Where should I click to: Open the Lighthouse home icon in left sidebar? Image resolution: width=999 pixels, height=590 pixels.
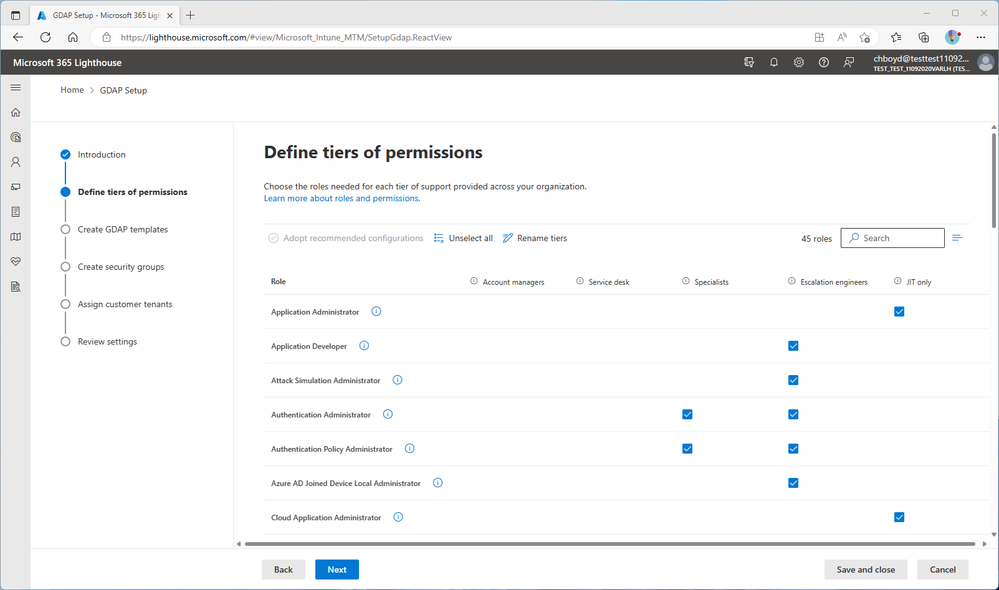click(16, 112)
